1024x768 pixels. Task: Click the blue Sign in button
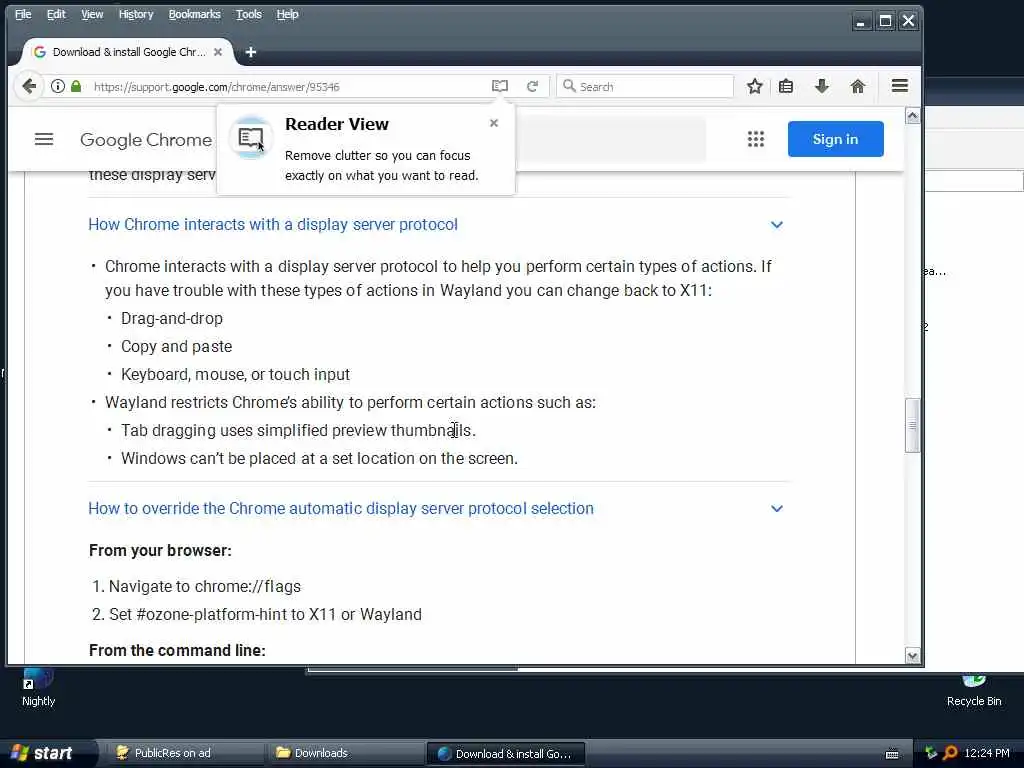(835, 139)
